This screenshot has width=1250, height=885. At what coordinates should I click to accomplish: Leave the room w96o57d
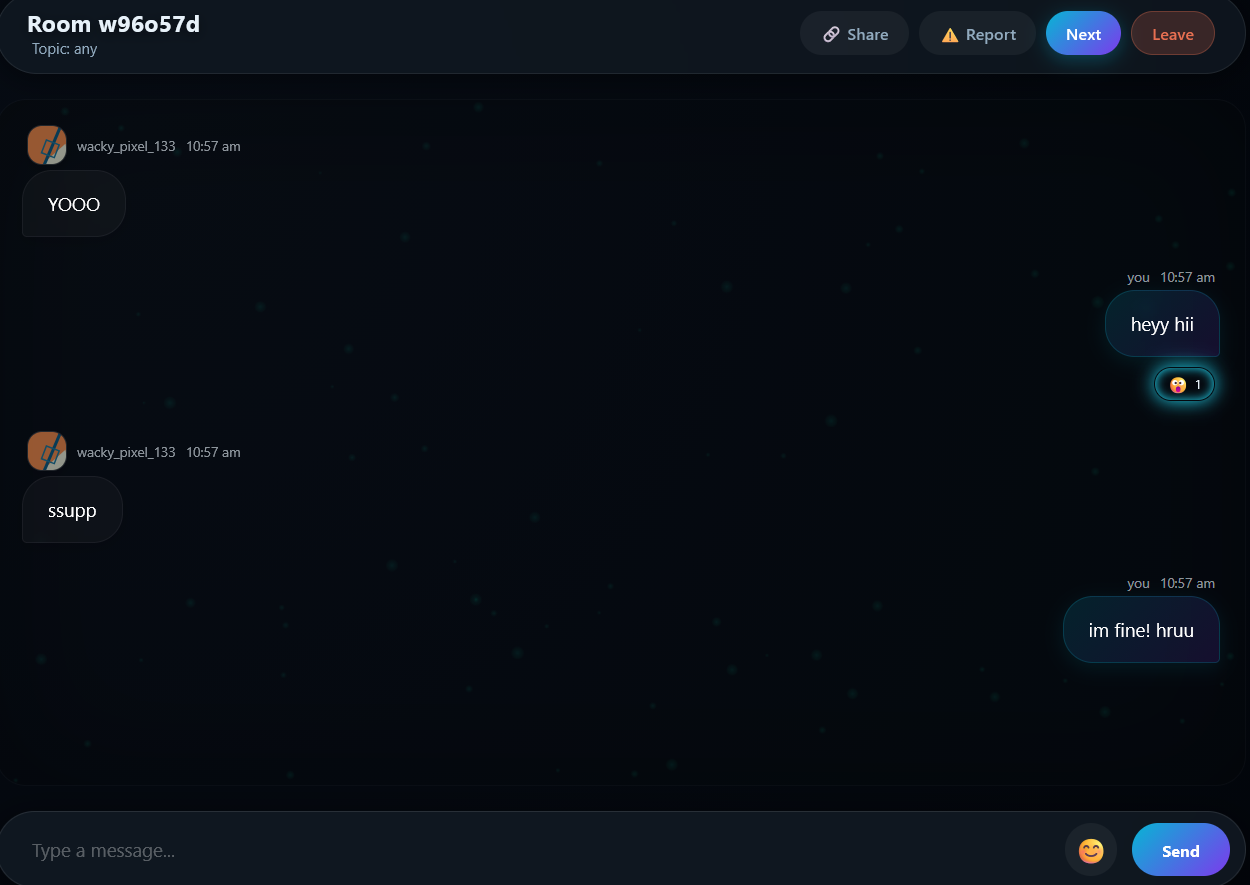pyautogui.click(x=1172, y=33)
